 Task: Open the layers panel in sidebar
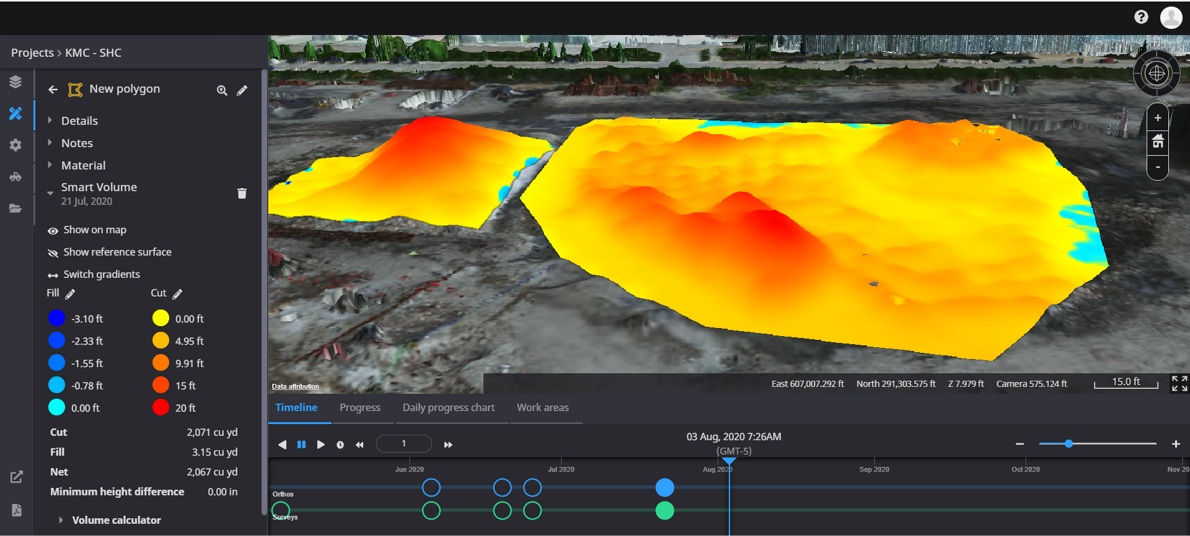[x=15, y=82]
